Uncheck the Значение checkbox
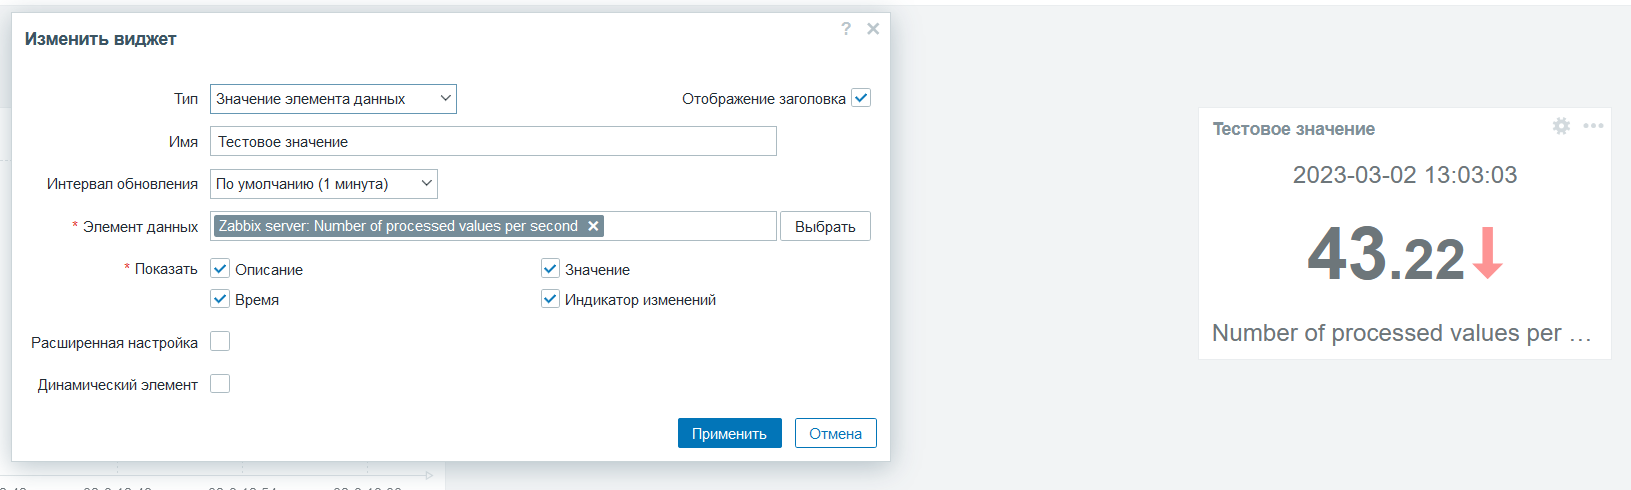The height and width of the screenshot is (490, 1631). (550, 269)
